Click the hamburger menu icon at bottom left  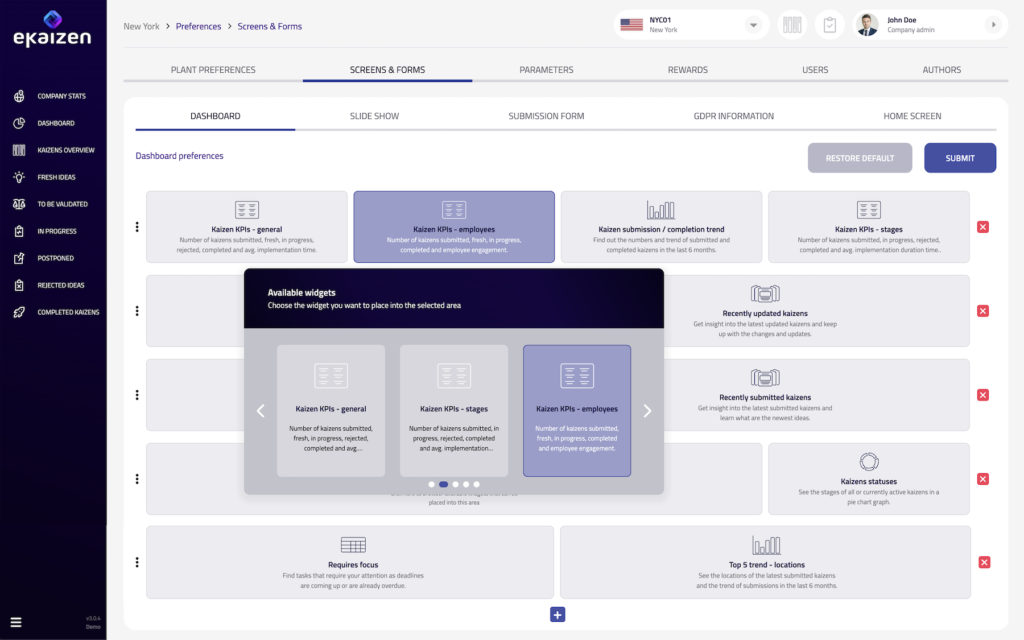(16, 622)
